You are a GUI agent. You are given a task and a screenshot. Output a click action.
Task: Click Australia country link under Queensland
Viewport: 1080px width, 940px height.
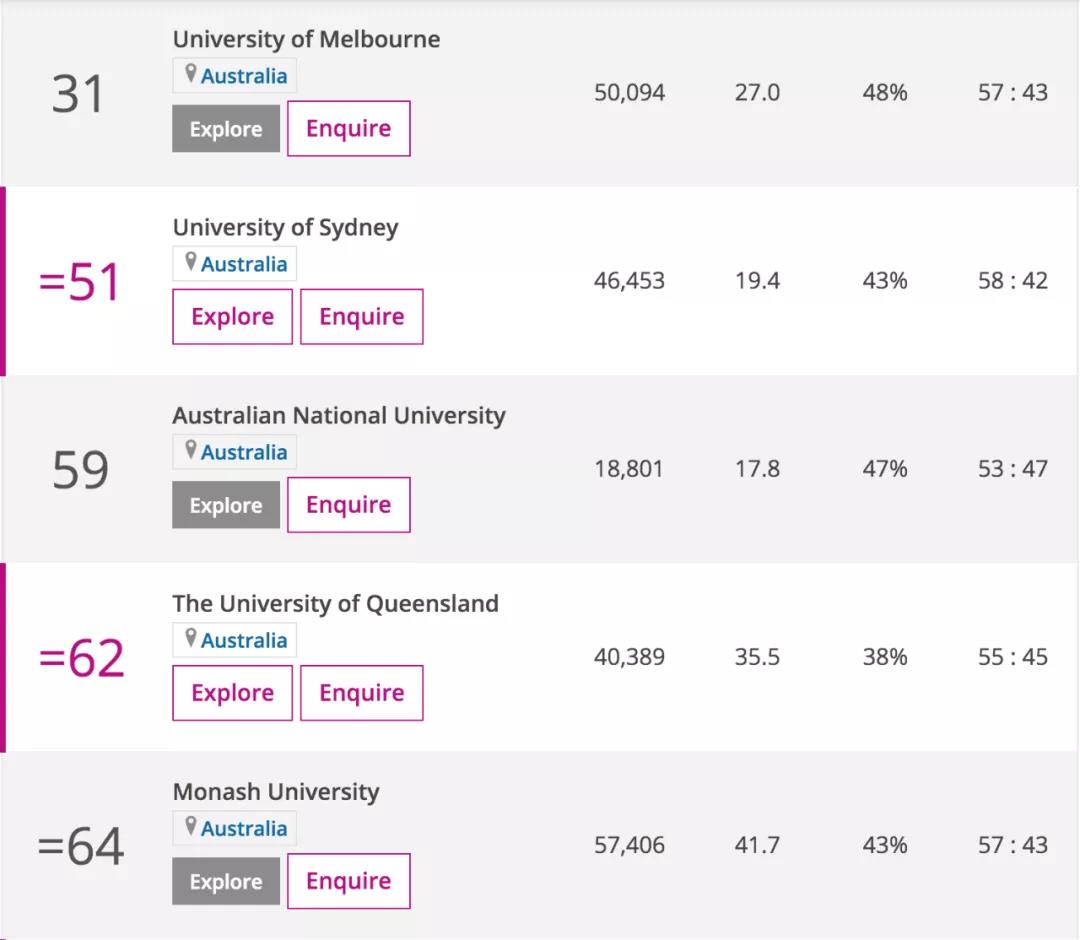(x=244, y=640)
